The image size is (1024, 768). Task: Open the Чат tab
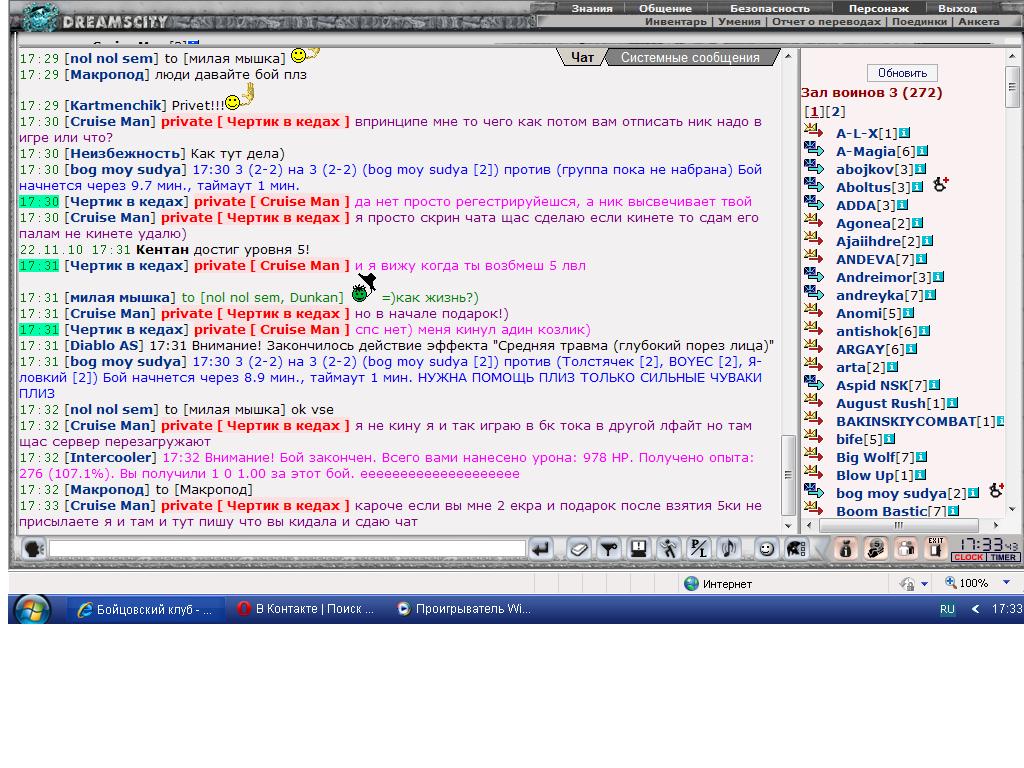point(583,57)
